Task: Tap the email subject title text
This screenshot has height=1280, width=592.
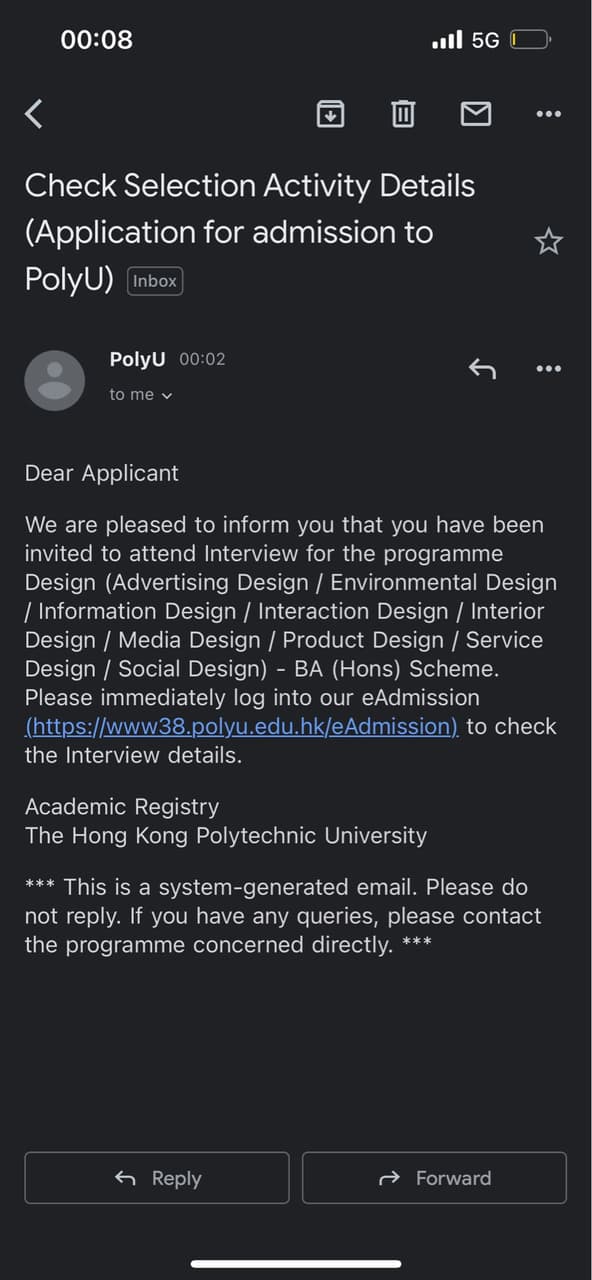Action: [x=250, y=232]
